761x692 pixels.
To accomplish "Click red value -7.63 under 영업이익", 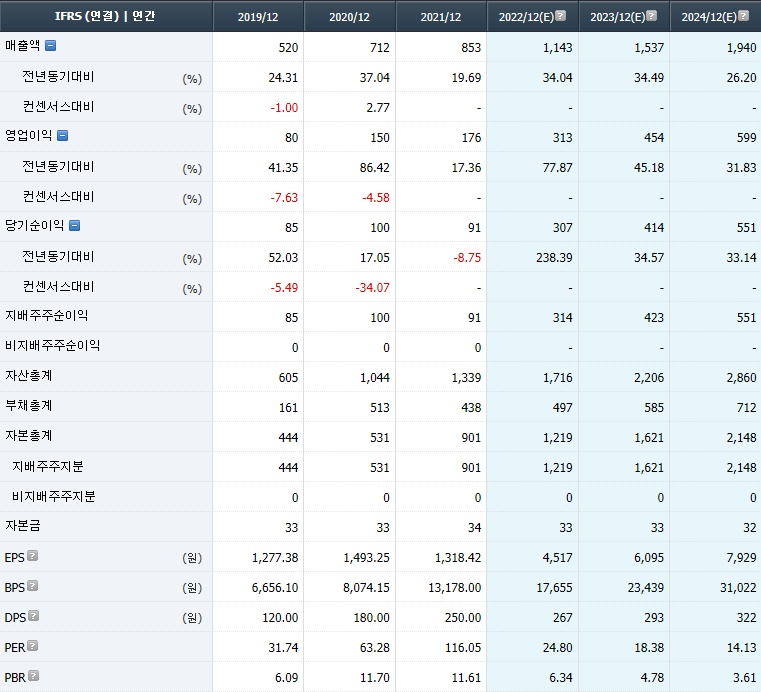I will [x=284, y=198].
